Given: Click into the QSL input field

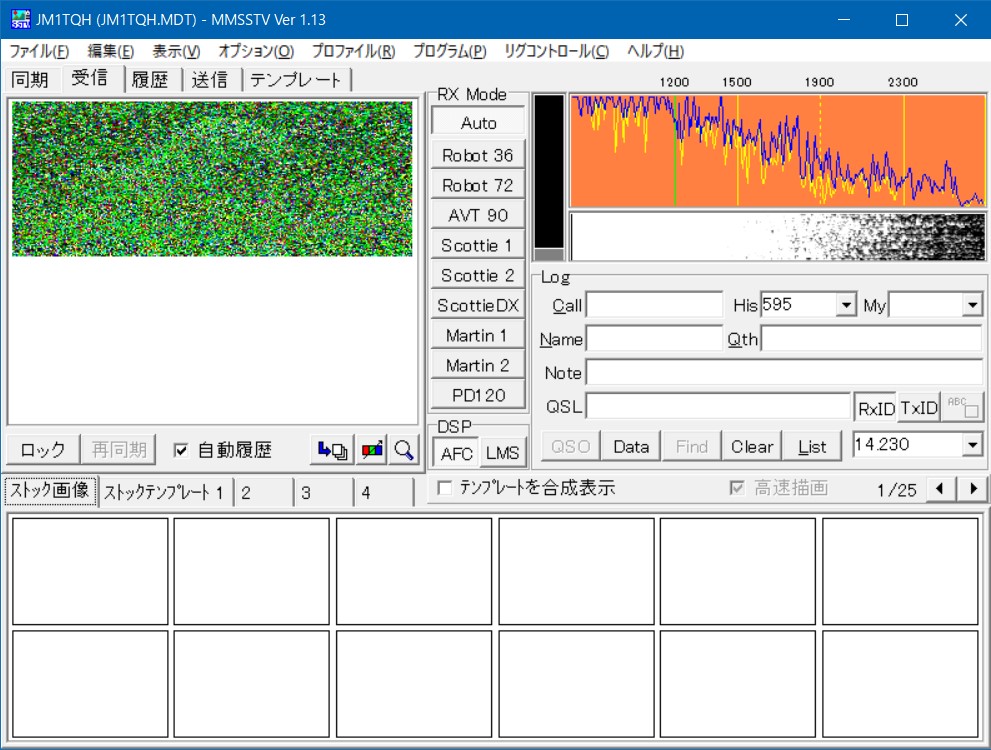Looking at the screenshot, I should (x=718, y=406).
